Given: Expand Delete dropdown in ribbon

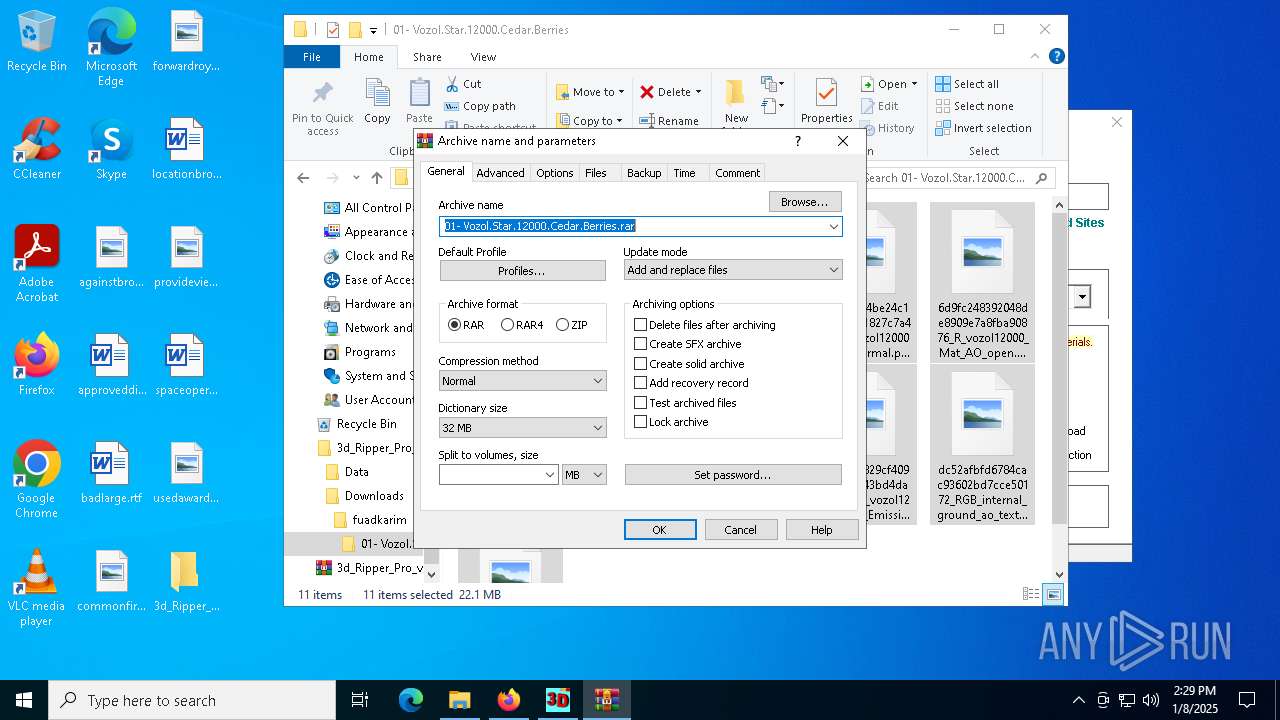Looking at the screenshot, I should point(697,92).
